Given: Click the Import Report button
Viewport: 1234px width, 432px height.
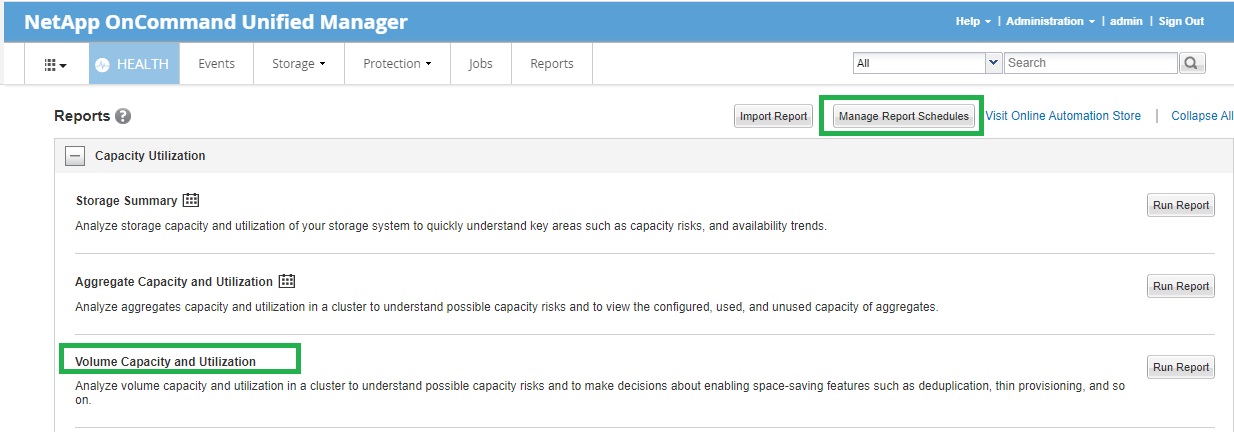Looking at the screenshot, I should point(772,116).
